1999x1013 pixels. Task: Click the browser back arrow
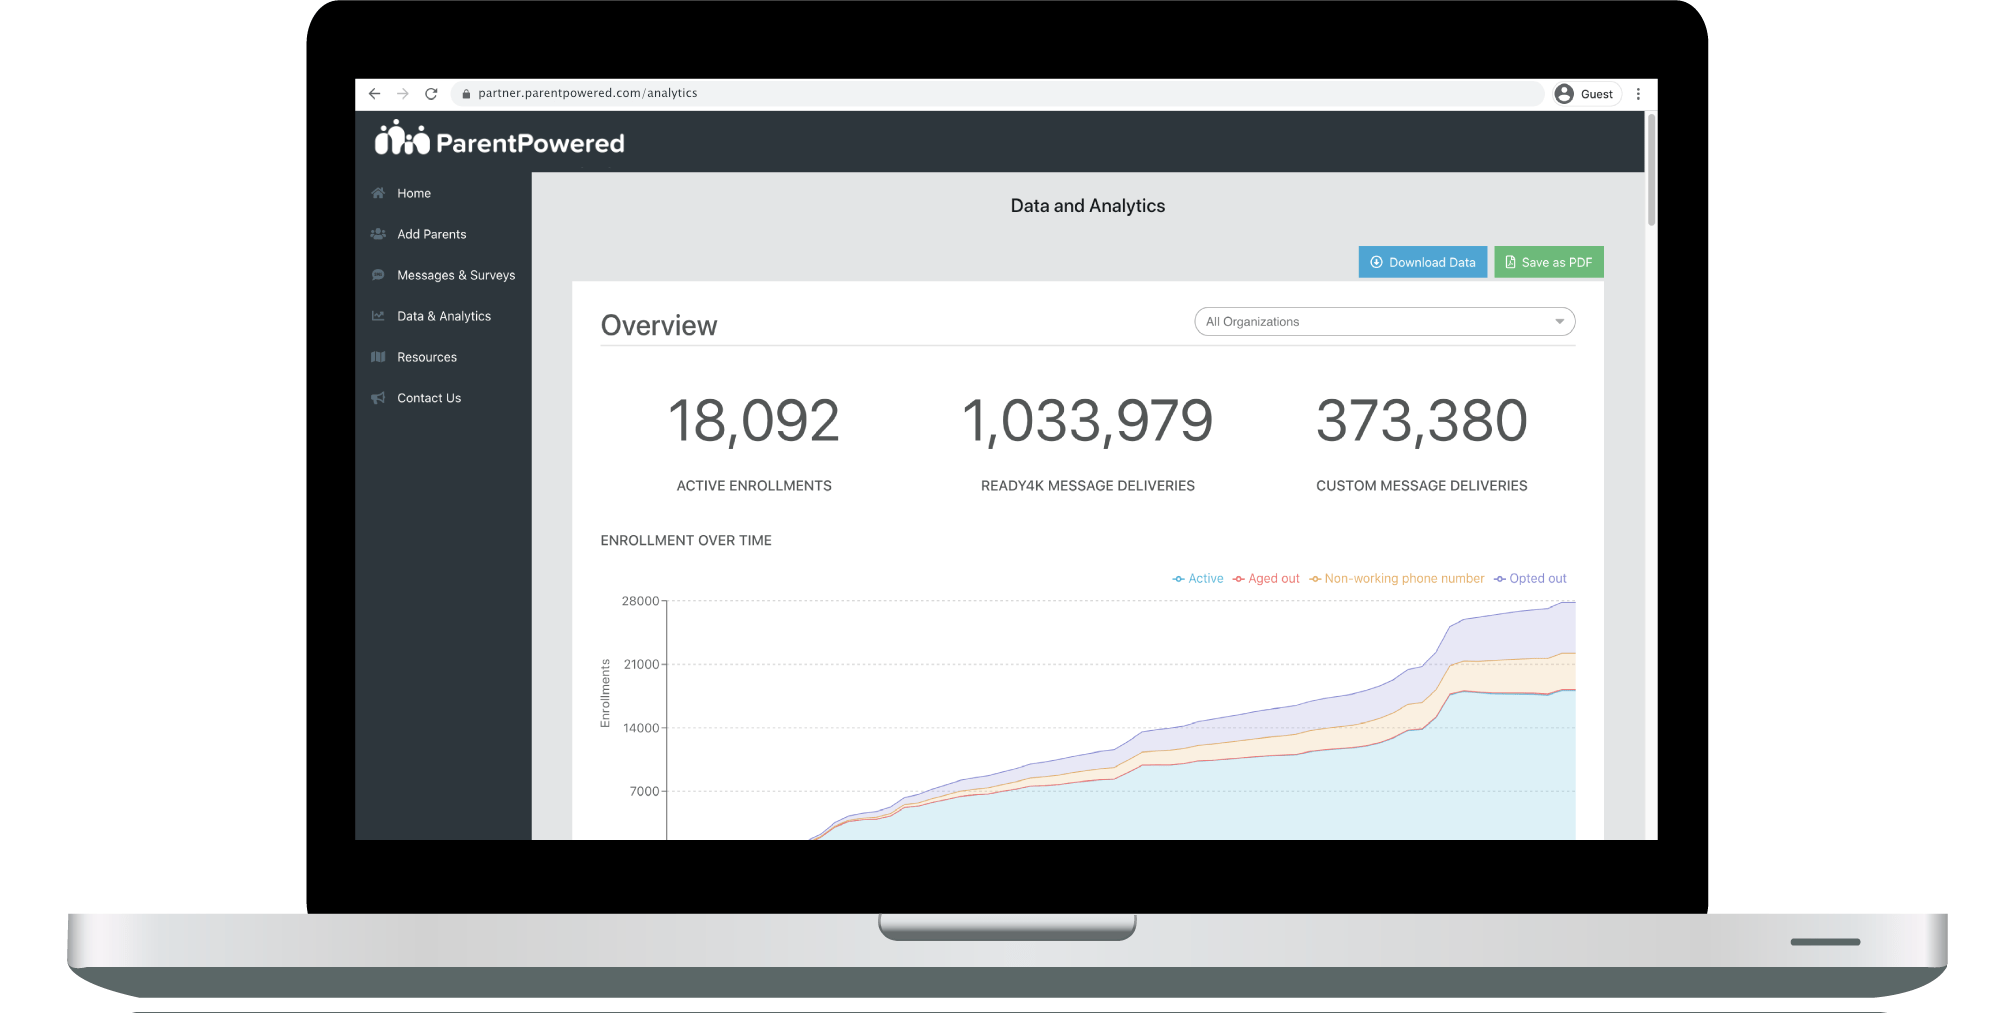[374, 94]
